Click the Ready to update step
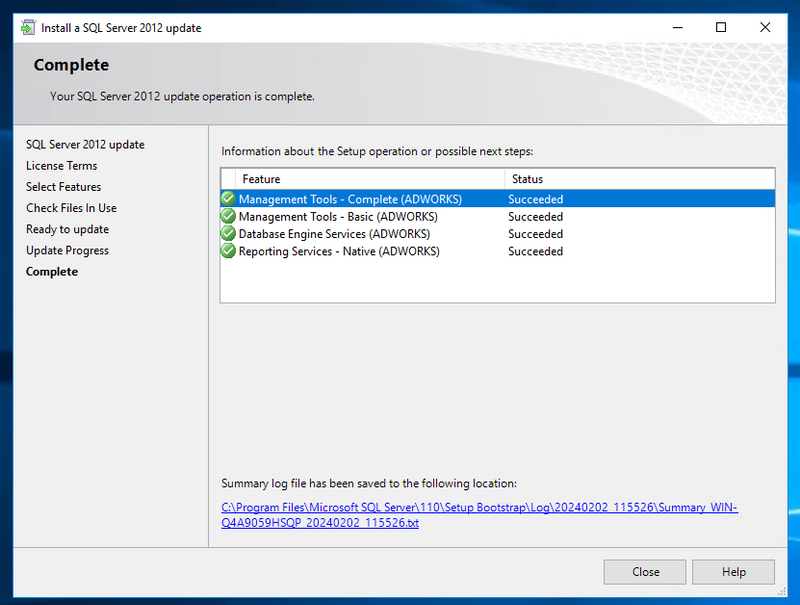Viewport: 800px width, 605px height. point(67,229)
